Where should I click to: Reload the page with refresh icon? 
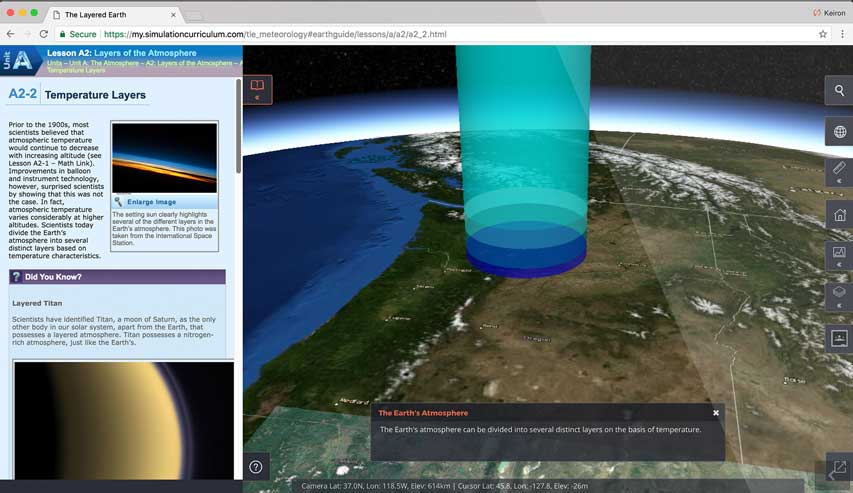[x=44, y=34]
